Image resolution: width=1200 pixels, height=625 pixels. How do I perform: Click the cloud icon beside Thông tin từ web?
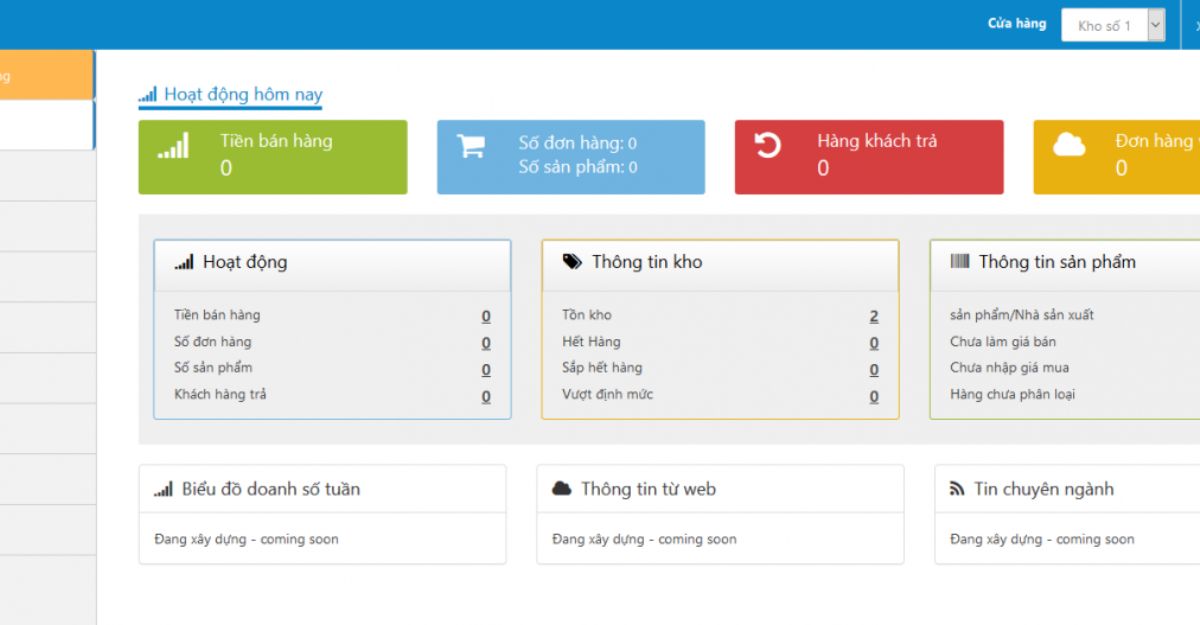click(562, 489)
